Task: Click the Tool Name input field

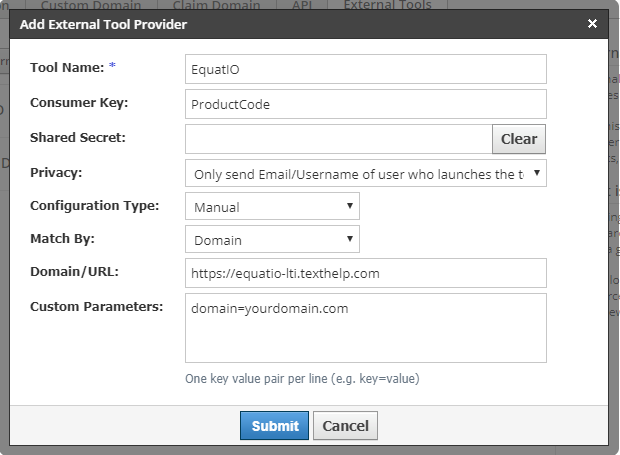Action: click(366, 69)
